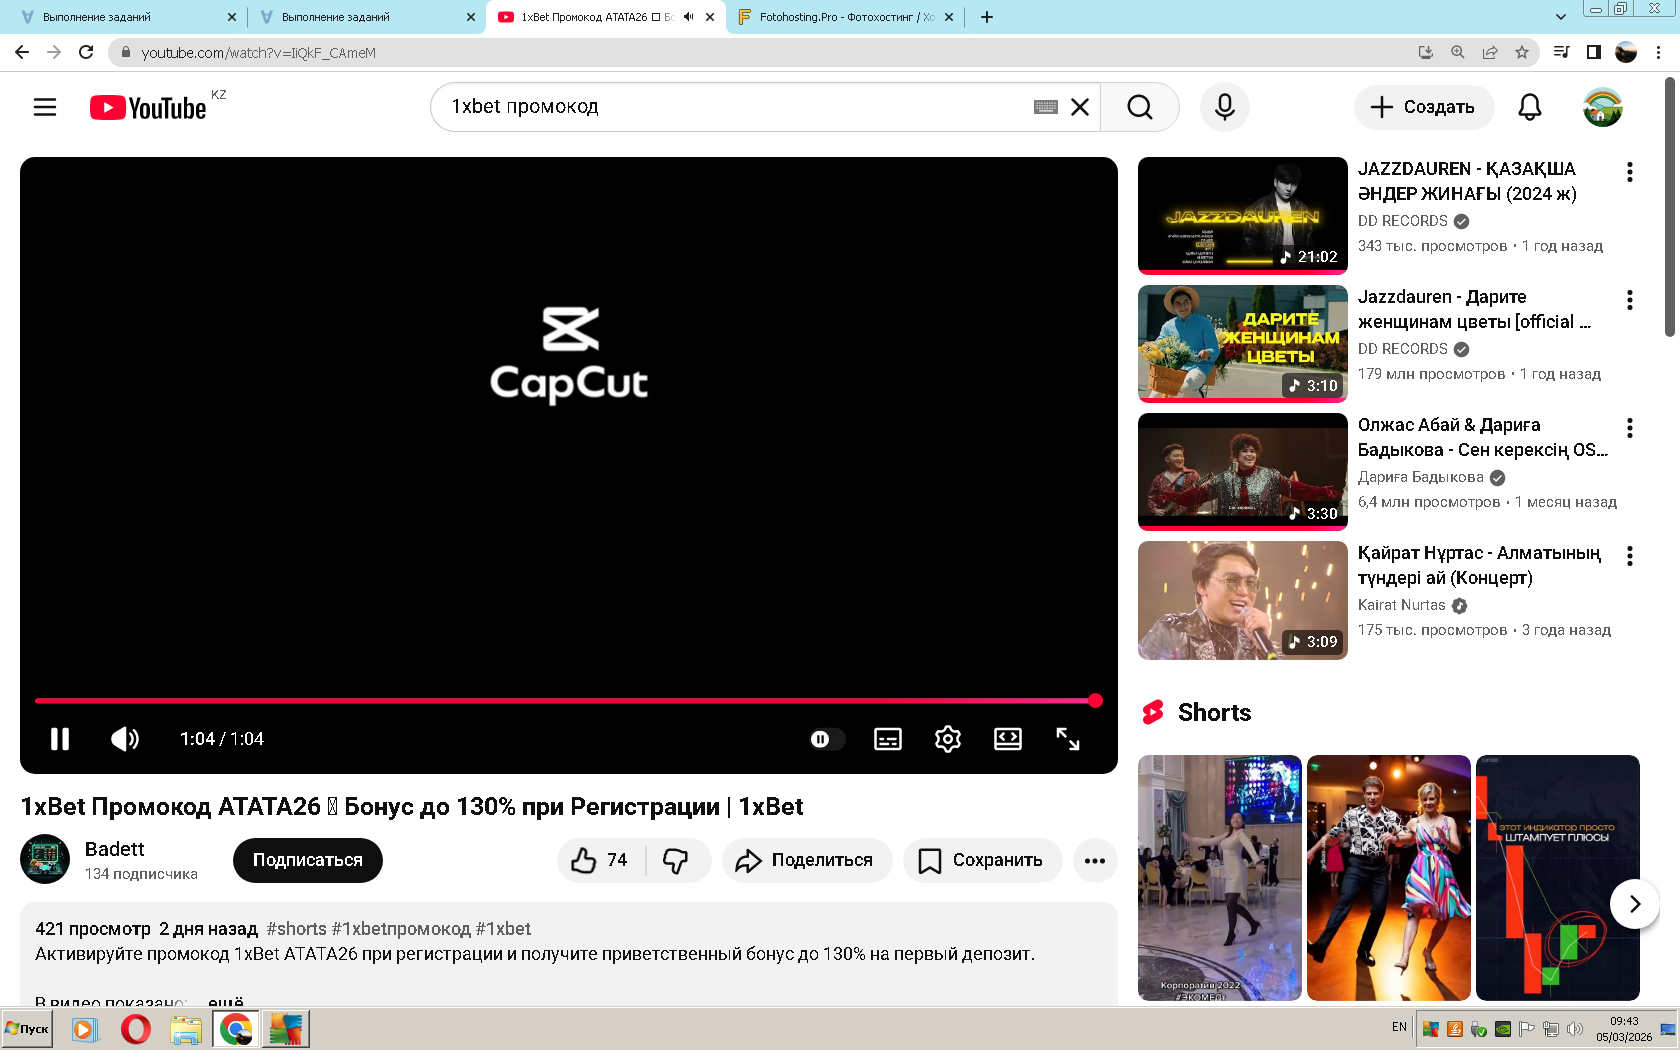
Task: Open the Badett channel avatar
Action: (x=45, y=859)
